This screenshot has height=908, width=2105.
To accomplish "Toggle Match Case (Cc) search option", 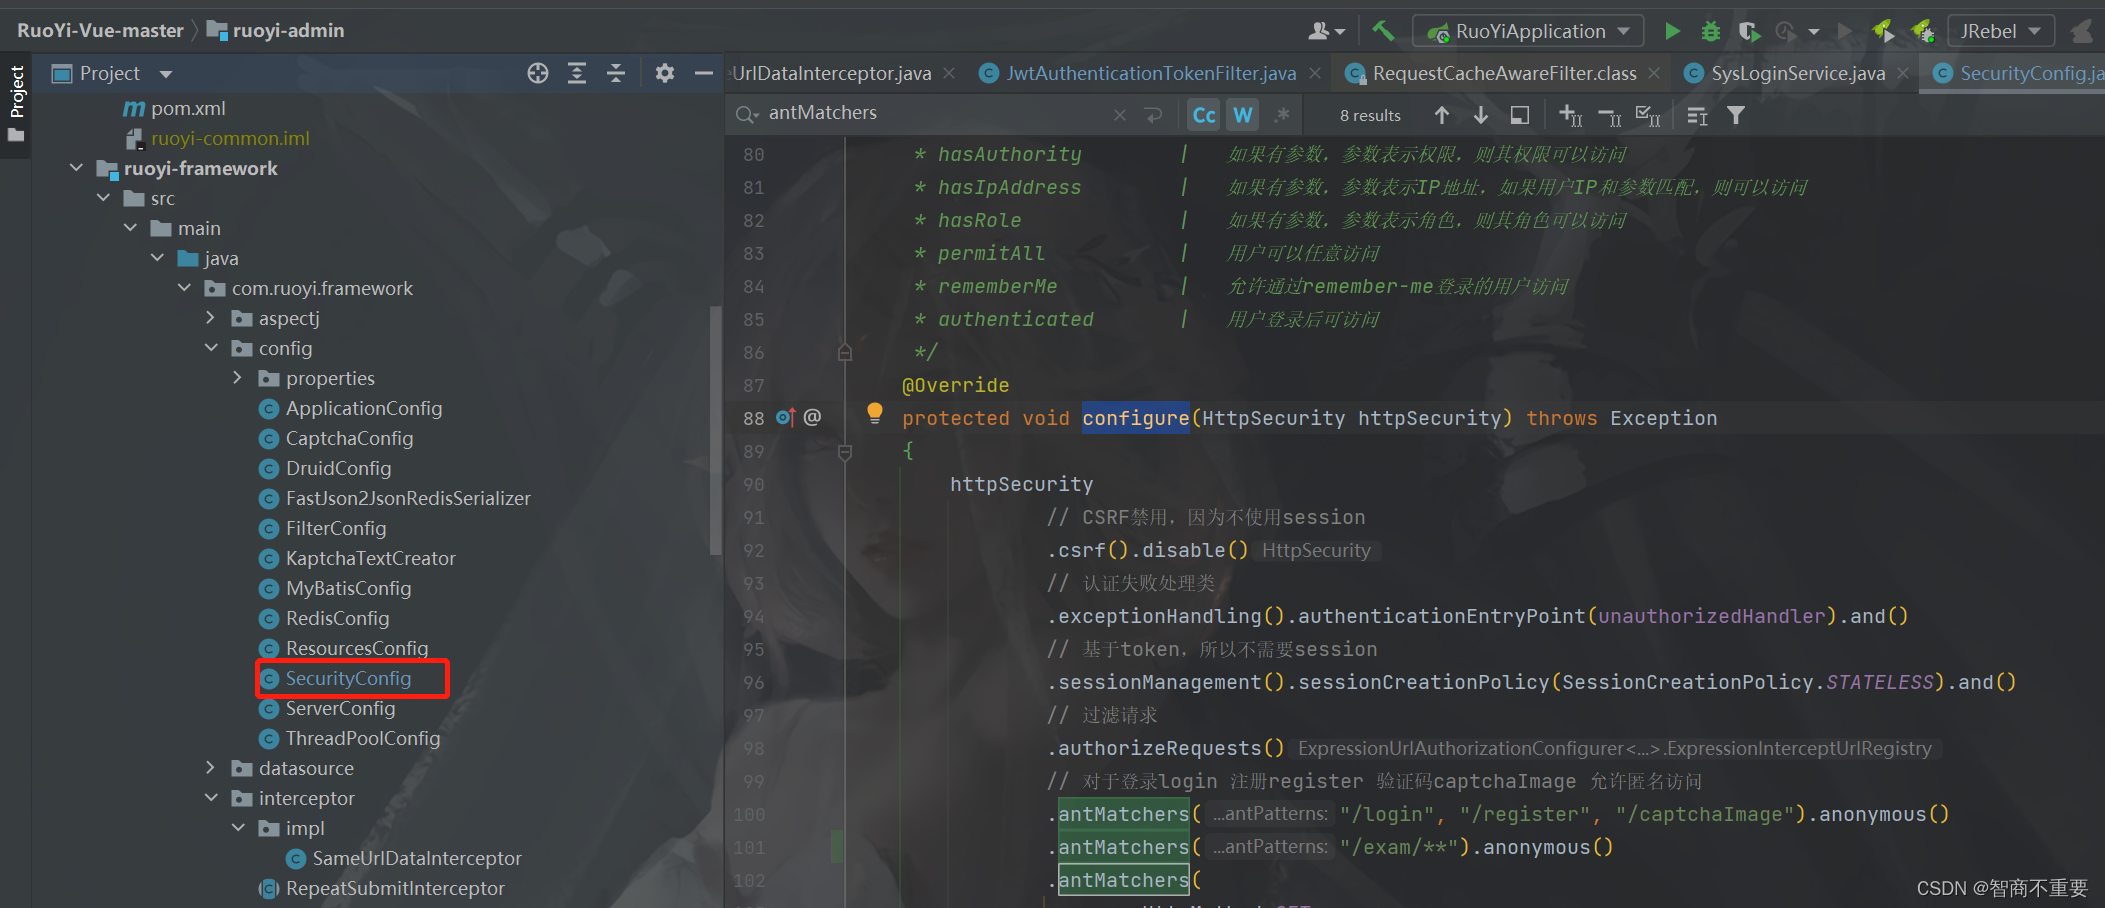I will [1204, 115].
